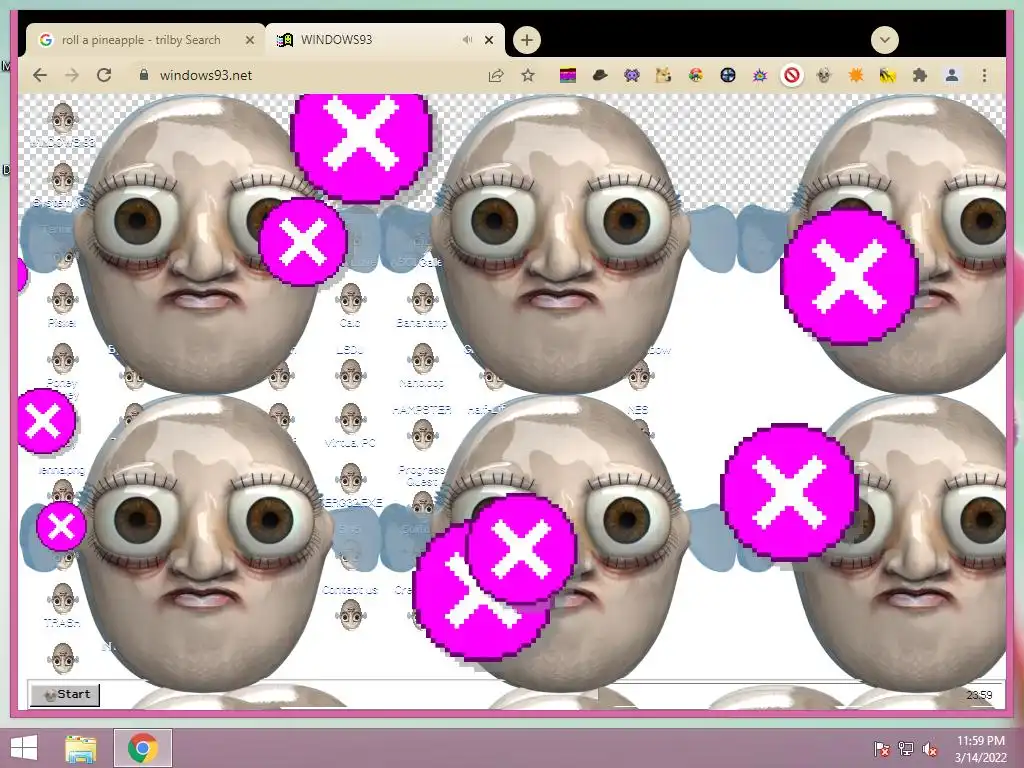Activate the Chrome taskbar icon

click(x=143, y=748)
